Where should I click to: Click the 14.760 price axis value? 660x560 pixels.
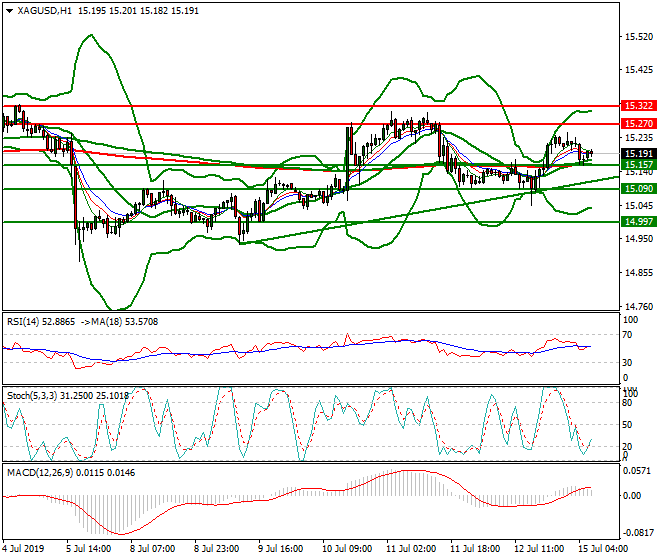[x=639, y=307]
